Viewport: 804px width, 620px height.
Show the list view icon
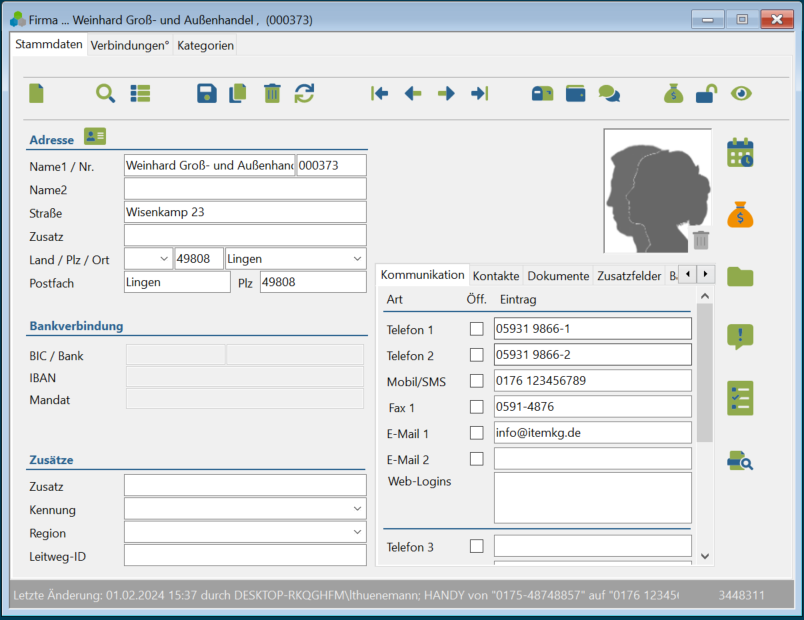(140, 93)
